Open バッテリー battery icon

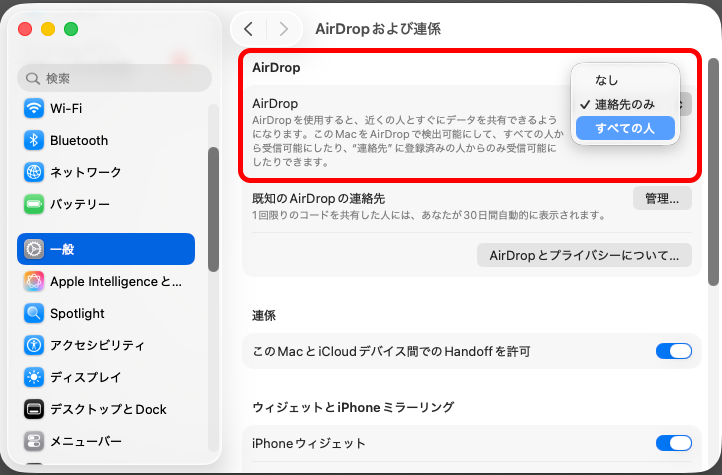(x=34, y=204)
